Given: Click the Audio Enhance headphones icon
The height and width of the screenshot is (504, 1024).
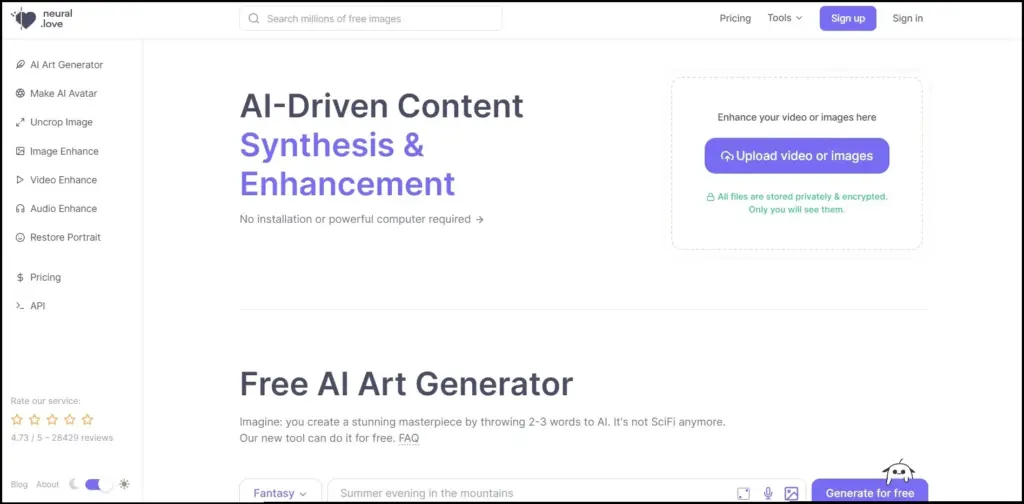Looking at the screenshot, I should 20,208.
